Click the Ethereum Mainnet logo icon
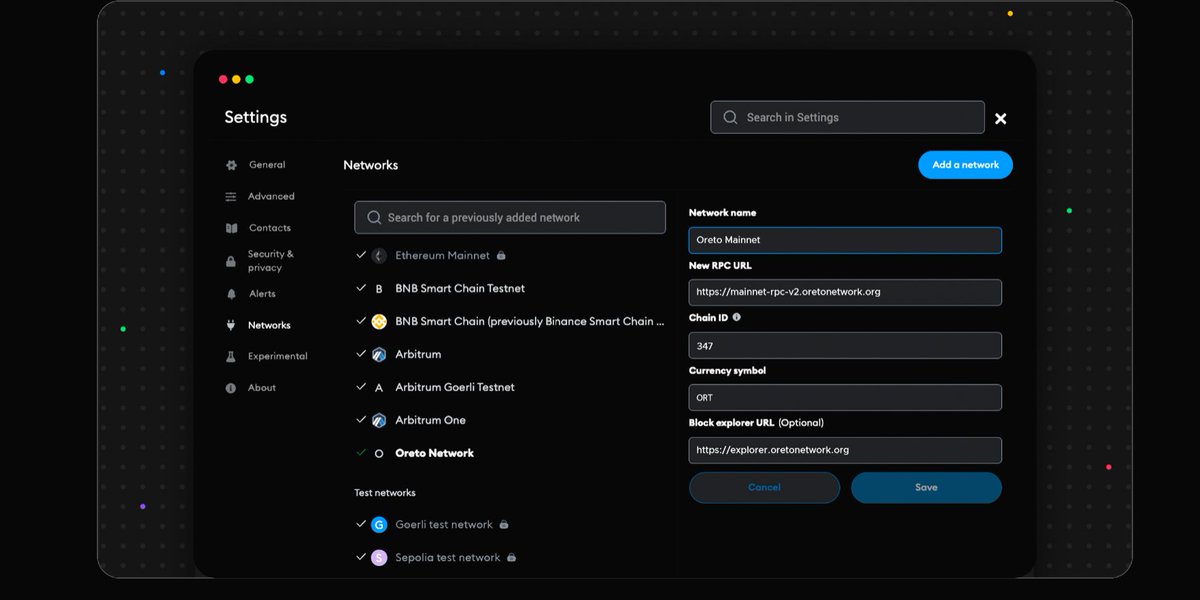The width and height of the screenshot is (1200, 600). 379,256
